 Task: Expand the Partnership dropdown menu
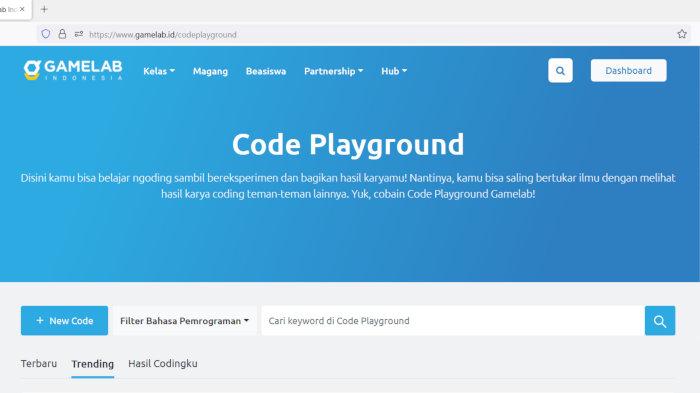[333, 71]
